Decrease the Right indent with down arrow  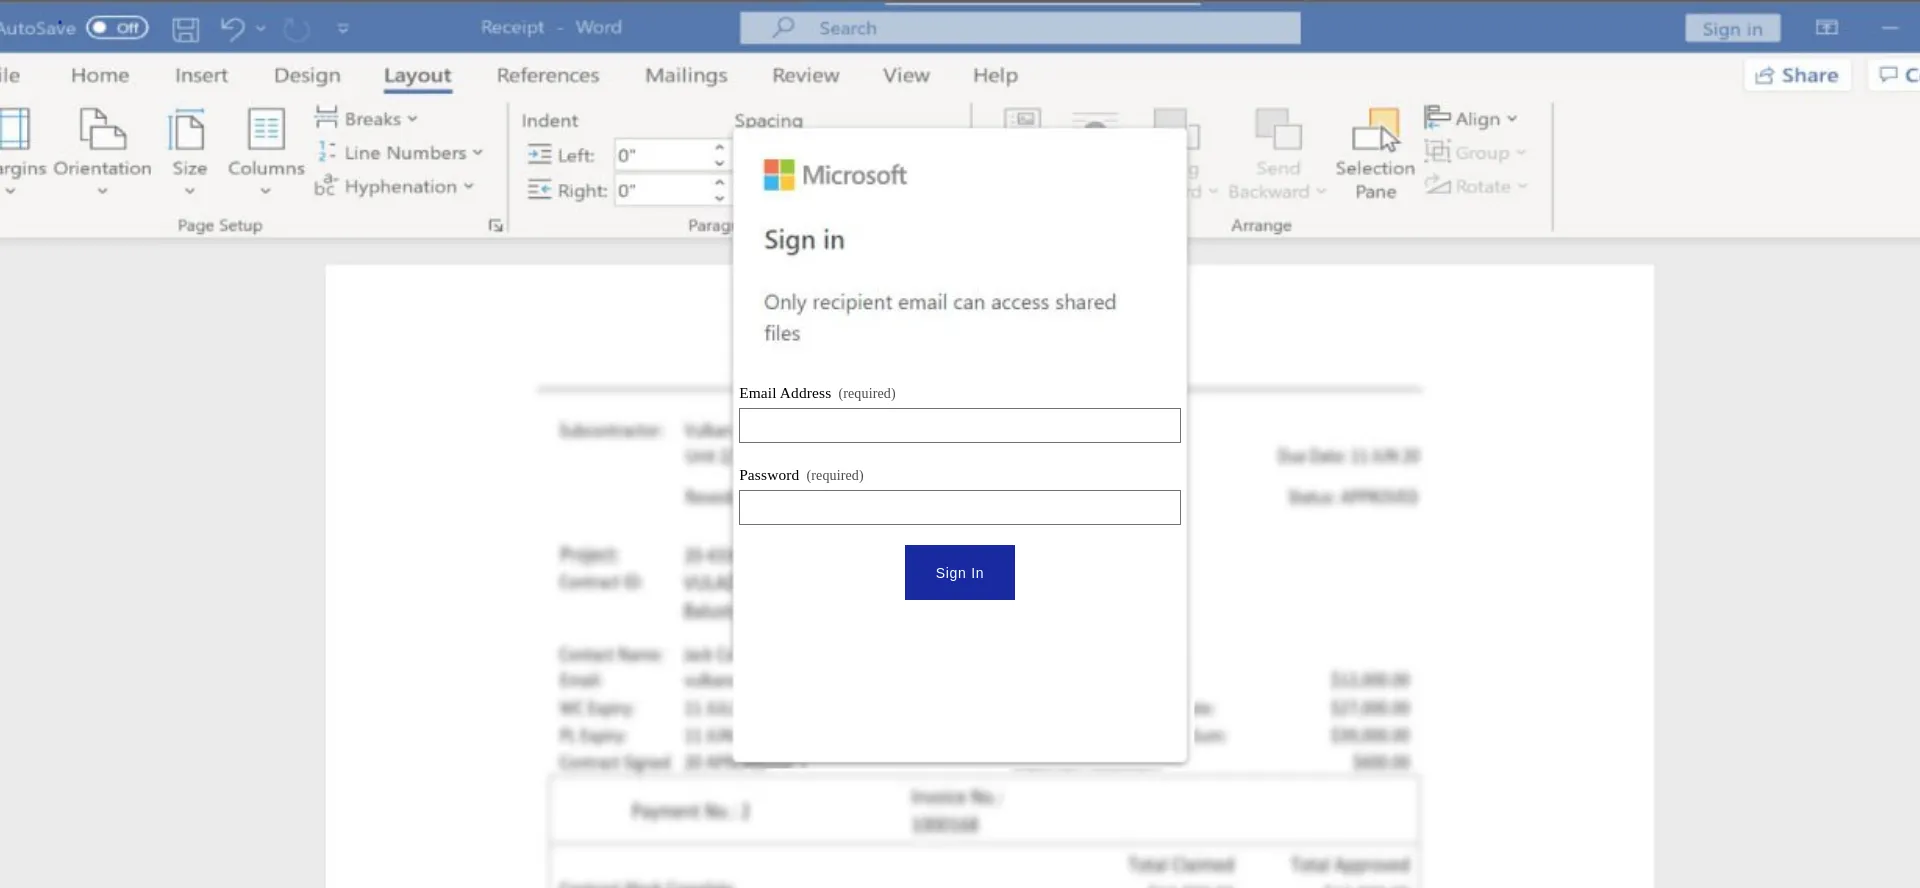pyautogui.click(x=719, y=198)
